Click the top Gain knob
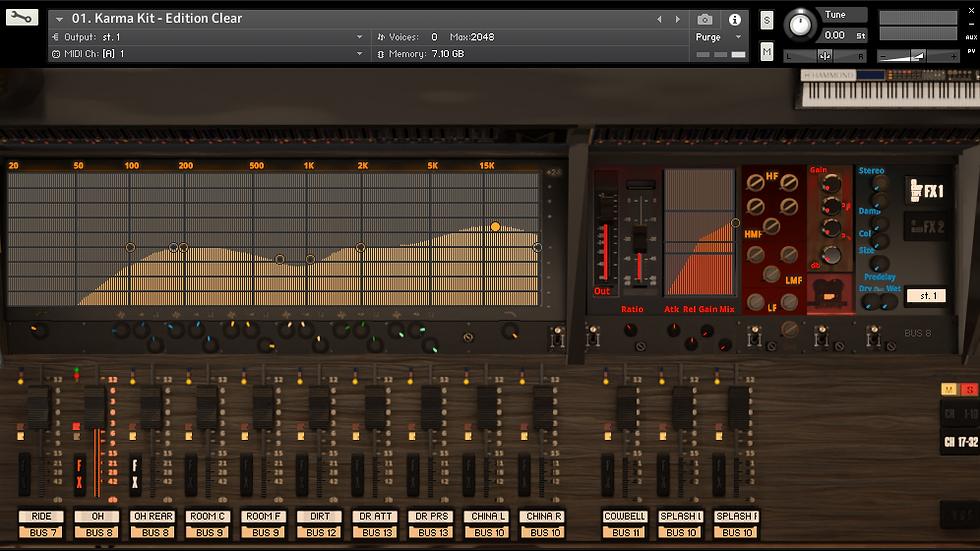Viewport: 980px width, 551px height. pos(831,184)
